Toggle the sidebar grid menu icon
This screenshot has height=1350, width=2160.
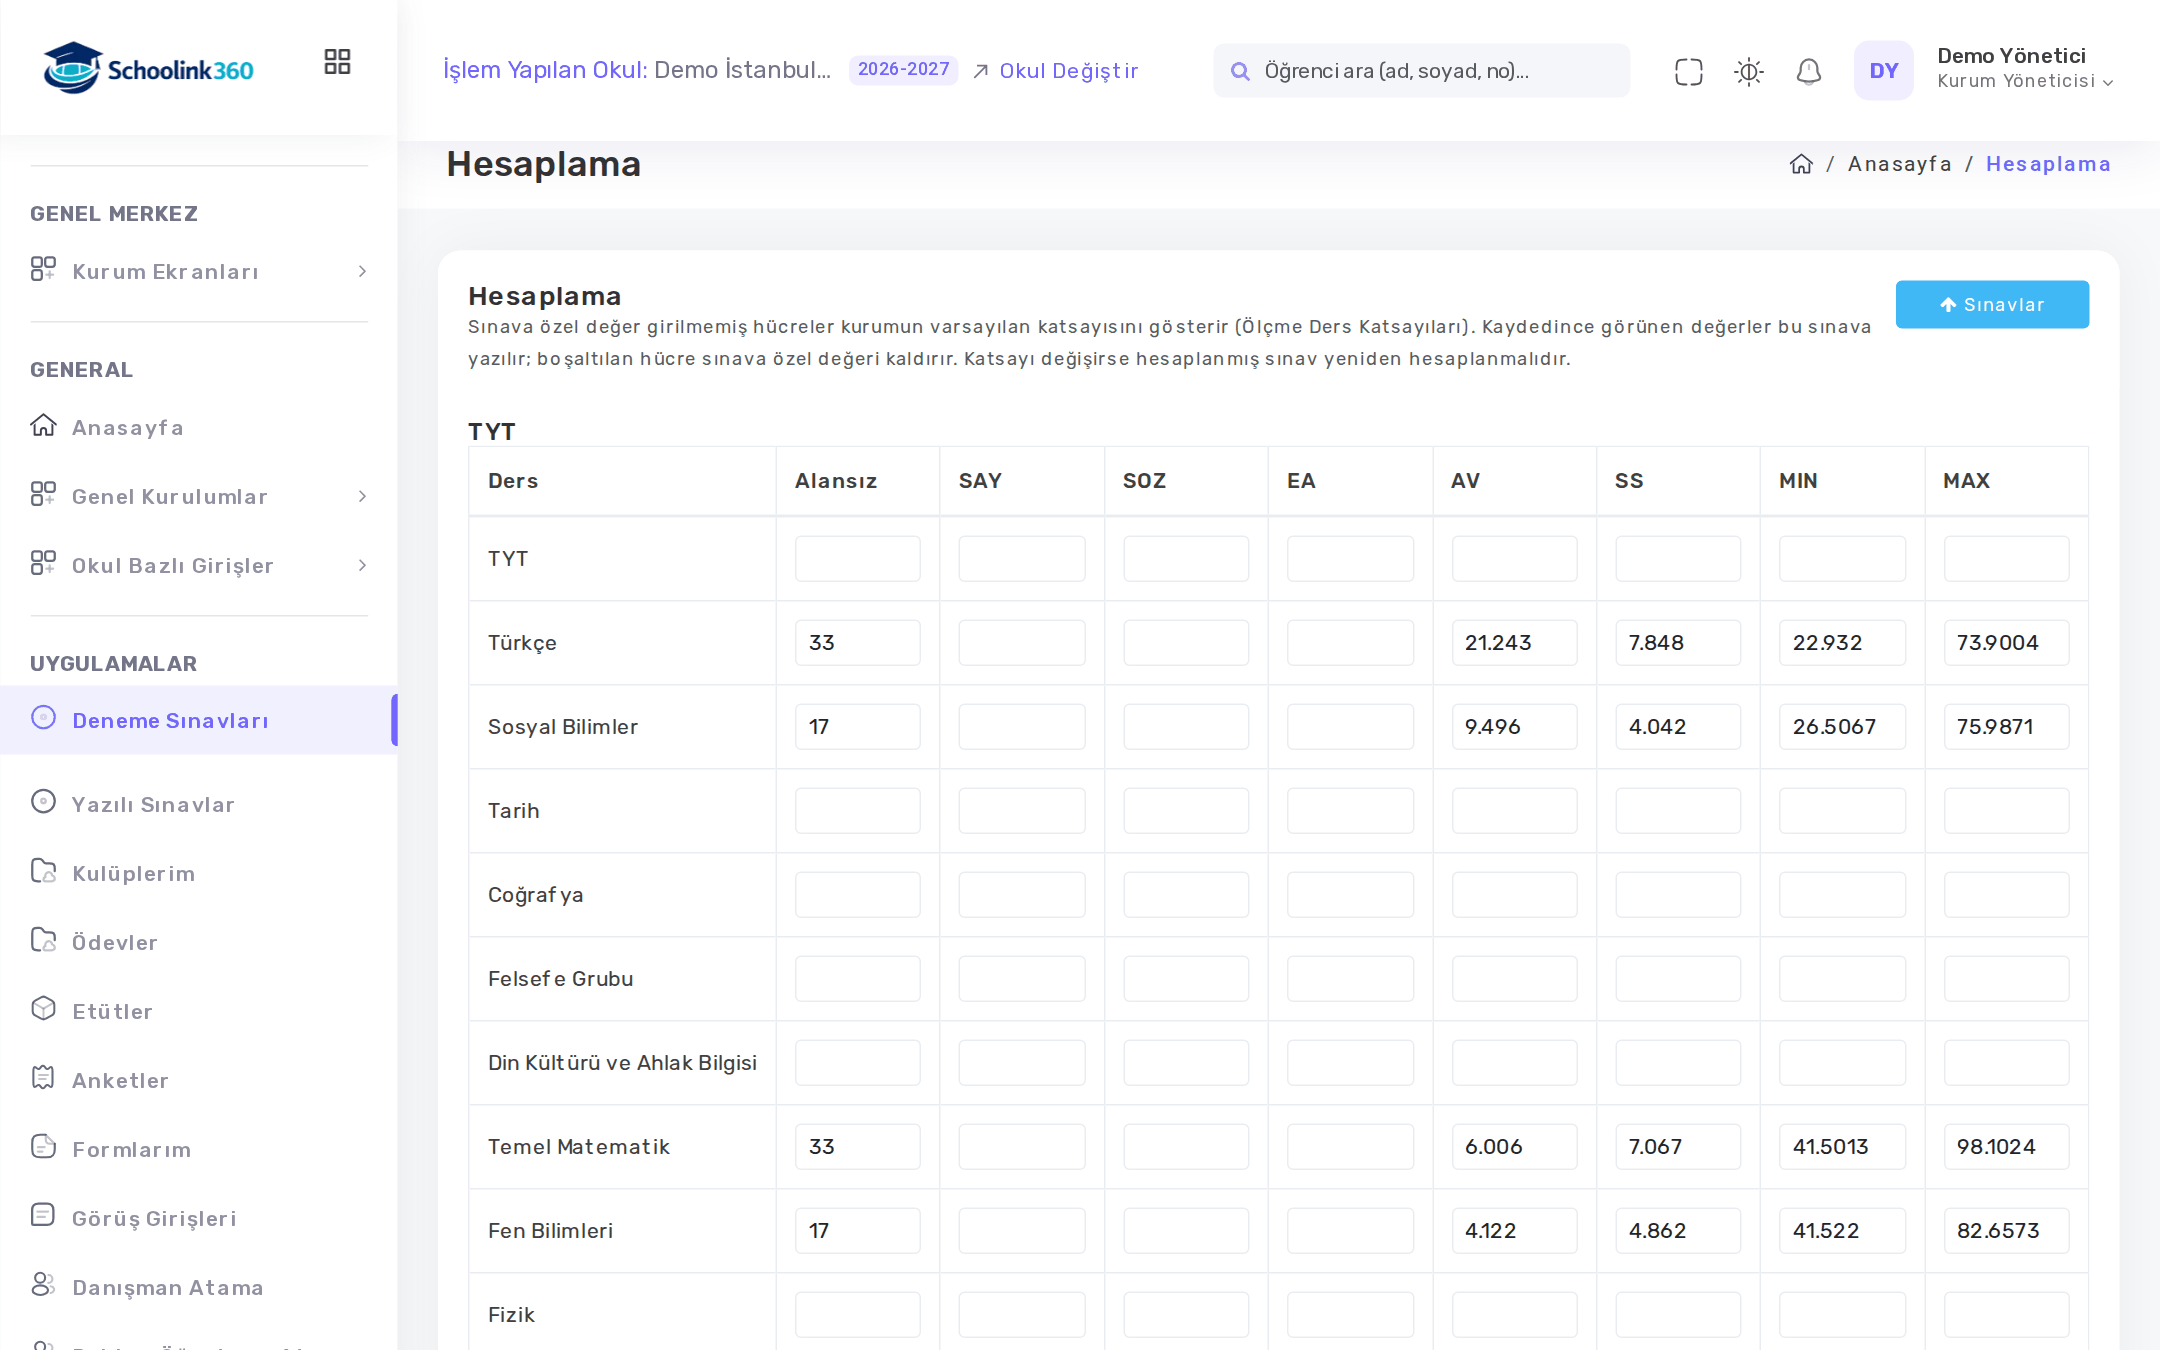pyautogui.click(x=337, y=62)
